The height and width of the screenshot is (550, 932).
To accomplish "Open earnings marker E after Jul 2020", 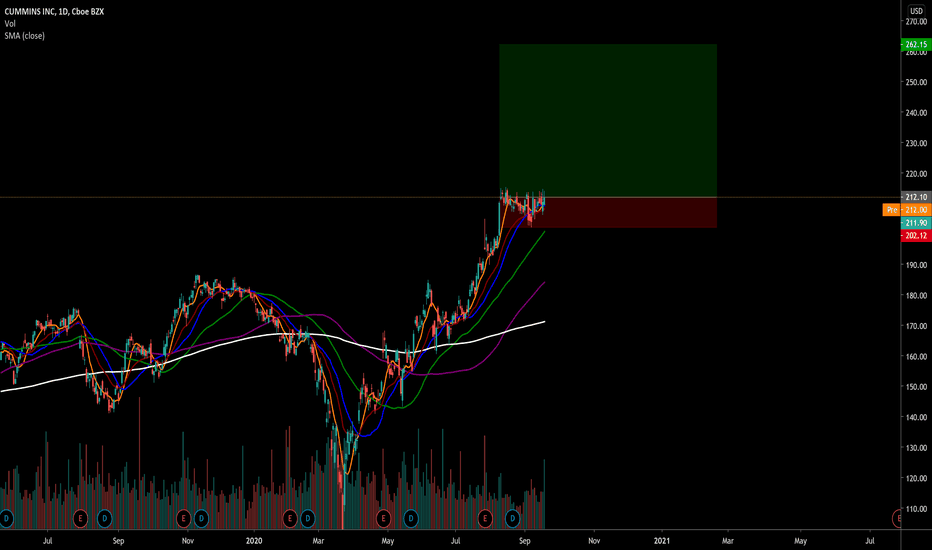I will click(485, 518).
